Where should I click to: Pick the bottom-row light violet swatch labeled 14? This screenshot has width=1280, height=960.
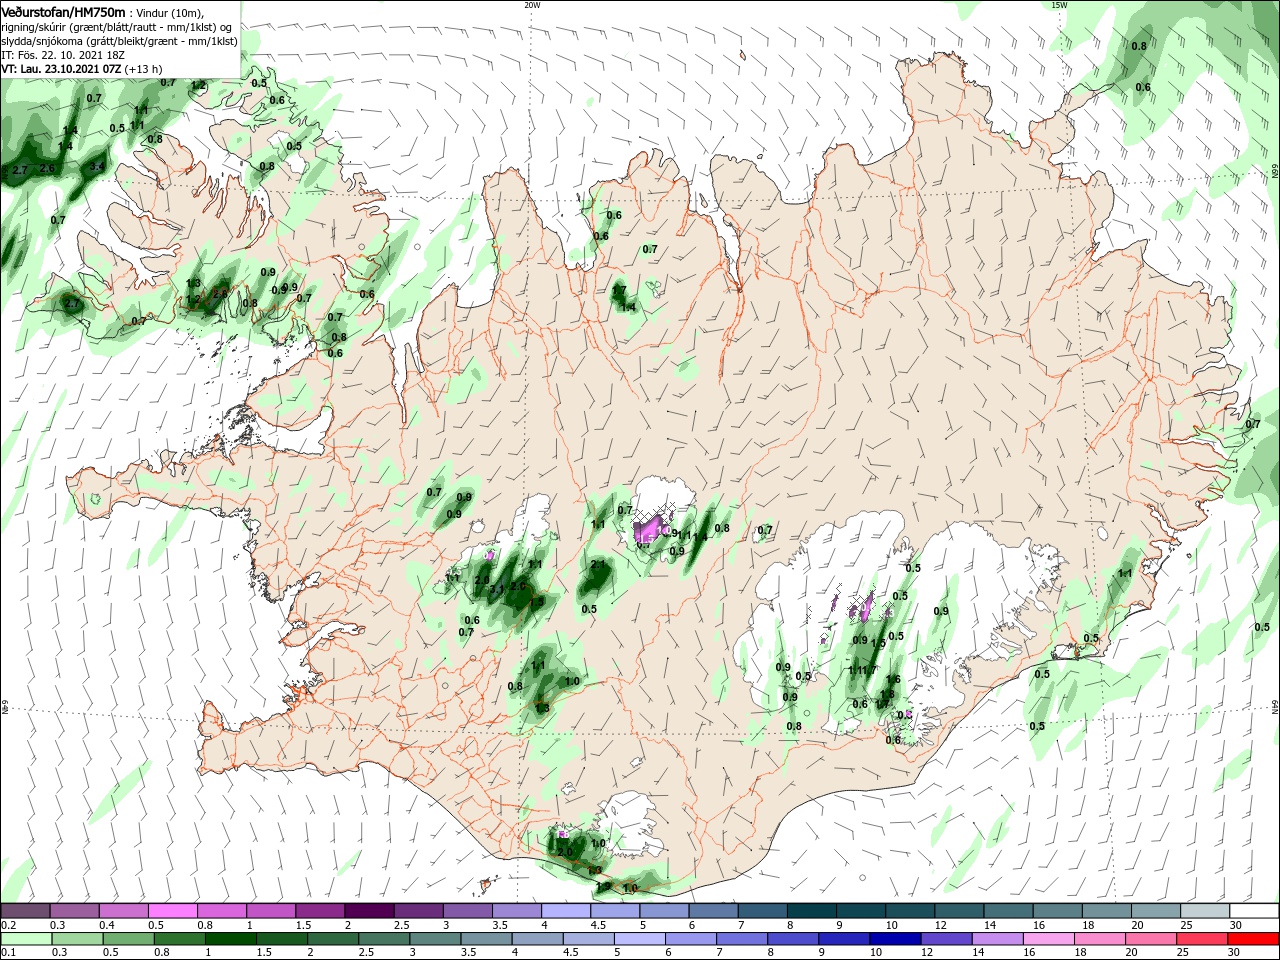[997, 939]
